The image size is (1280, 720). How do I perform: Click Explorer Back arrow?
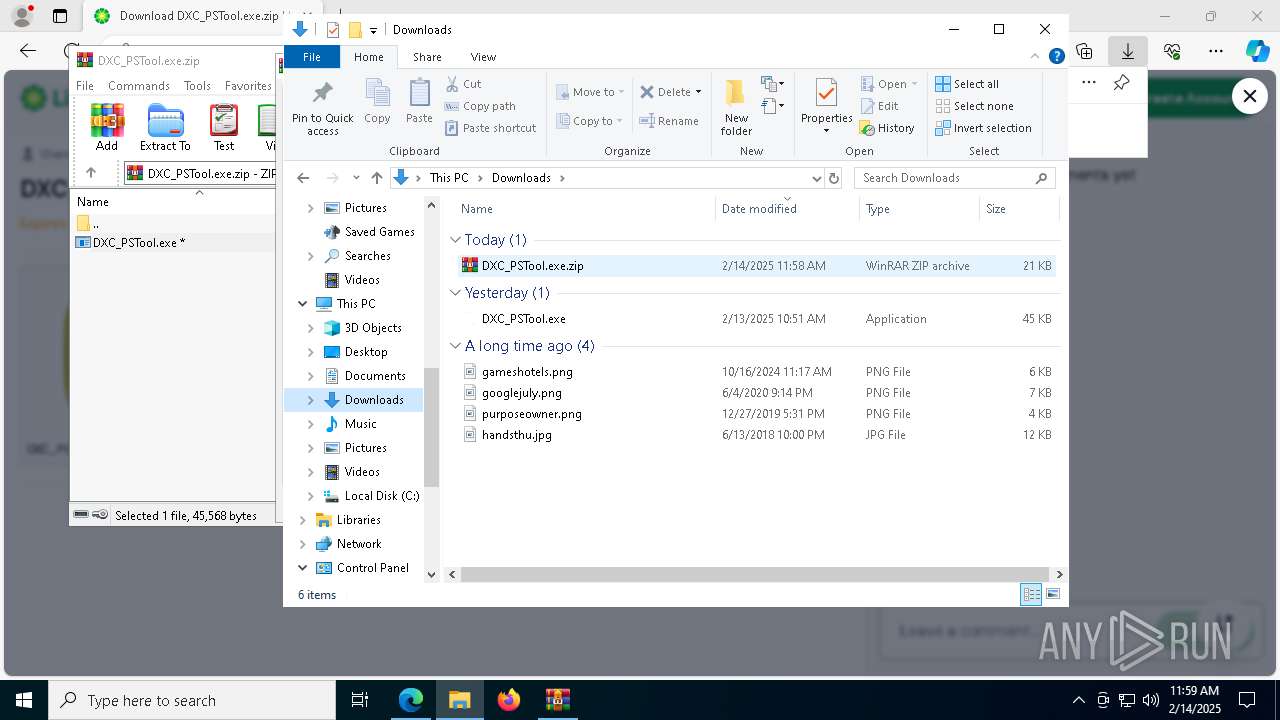pos(303,178)
